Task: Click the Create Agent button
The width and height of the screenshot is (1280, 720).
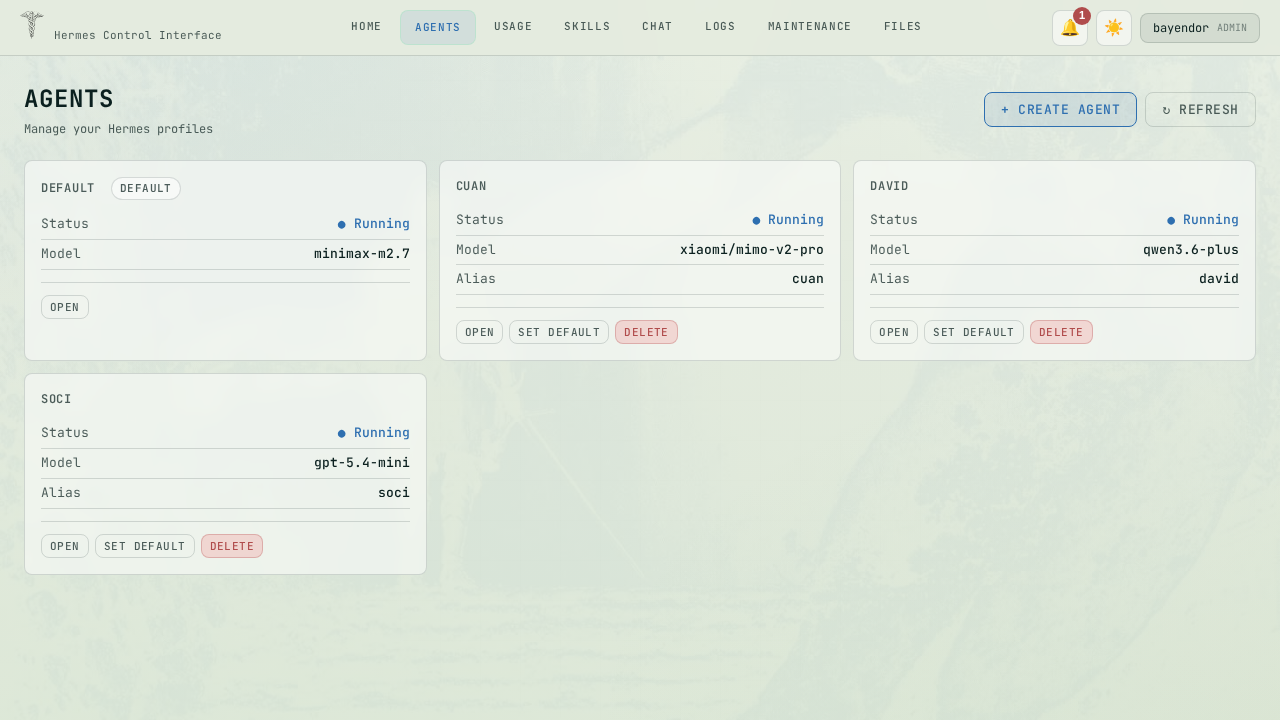Action: [1060, 110]
